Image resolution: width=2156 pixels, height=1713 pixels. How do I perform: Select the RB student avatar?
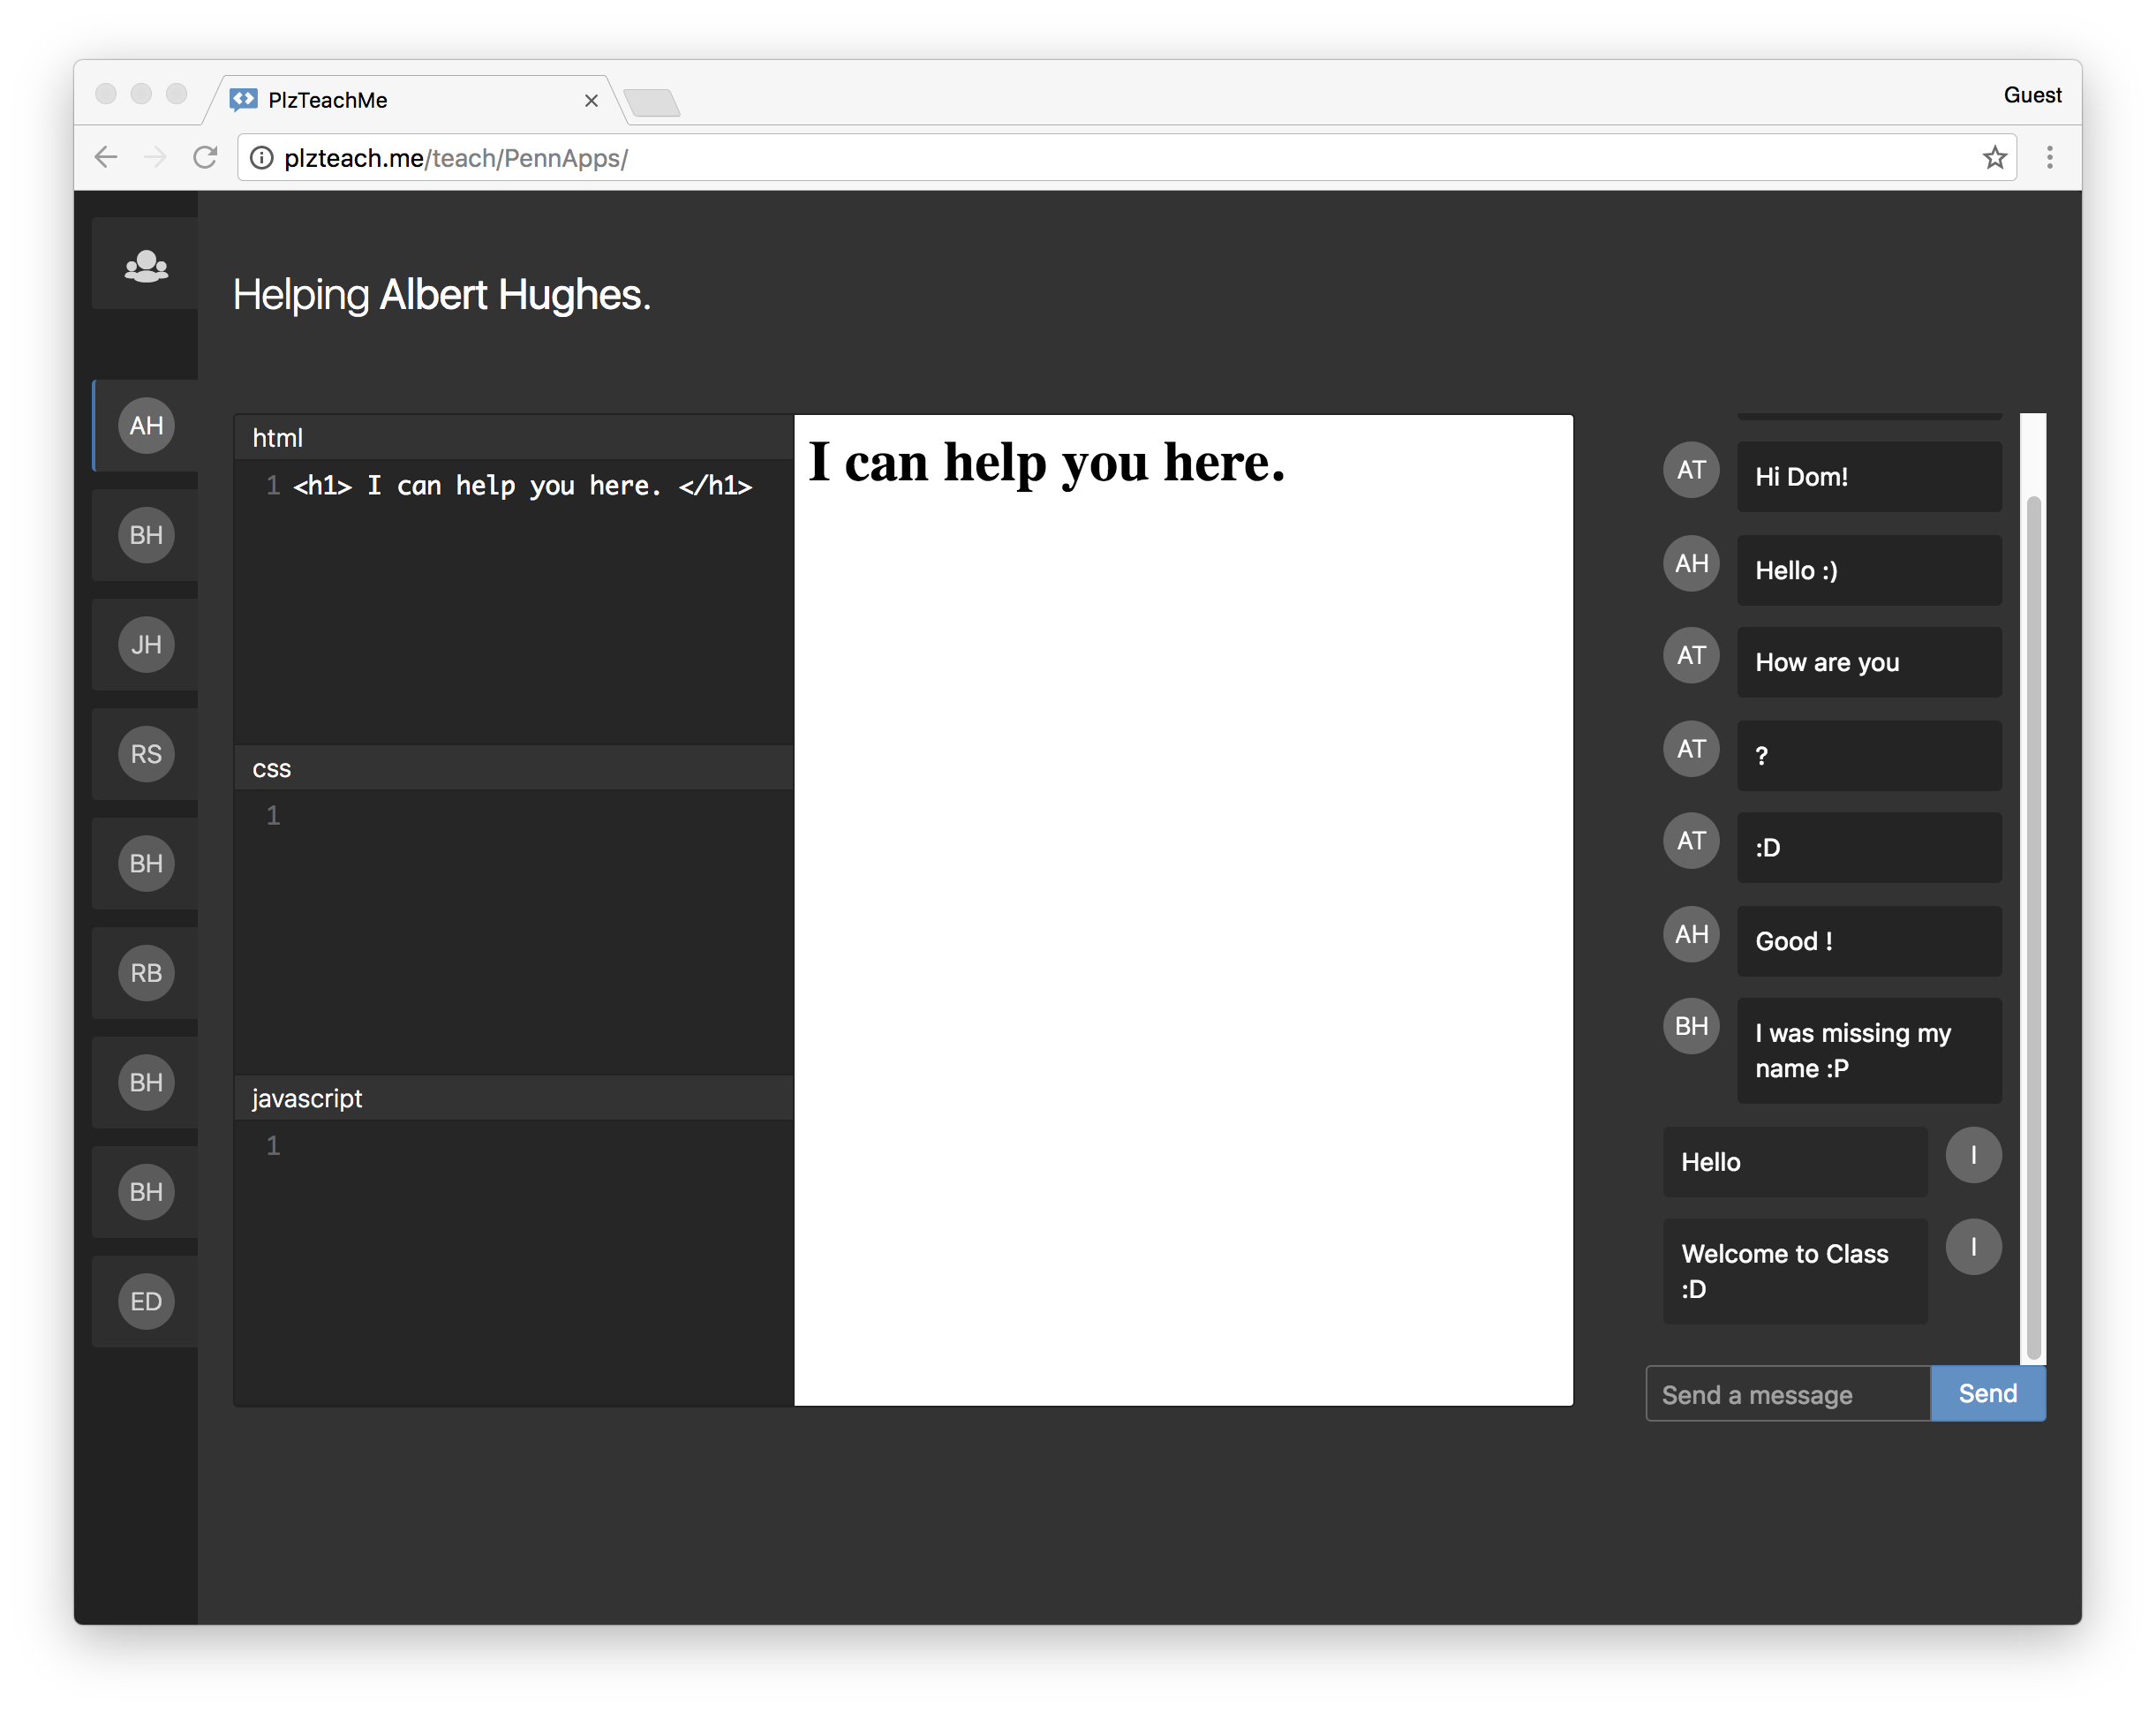coord(146,973)
